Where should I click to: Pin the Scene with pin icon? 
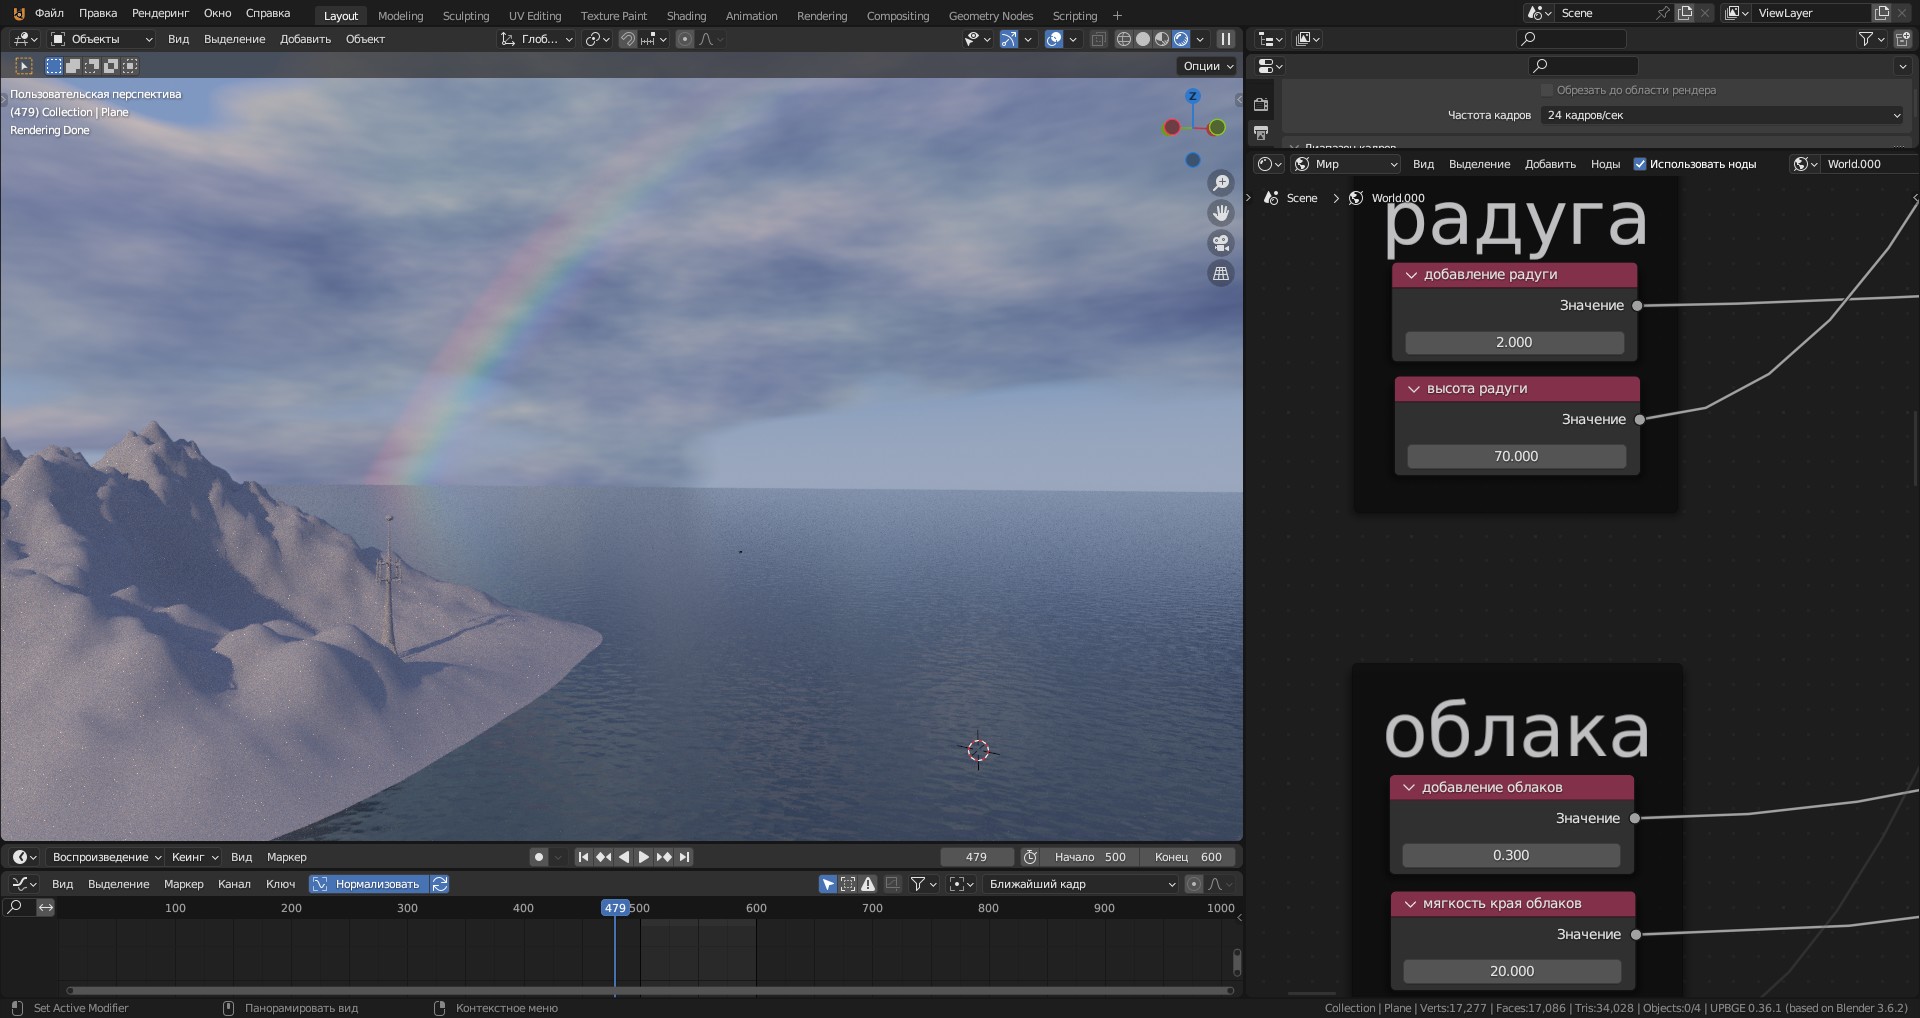1662,13
